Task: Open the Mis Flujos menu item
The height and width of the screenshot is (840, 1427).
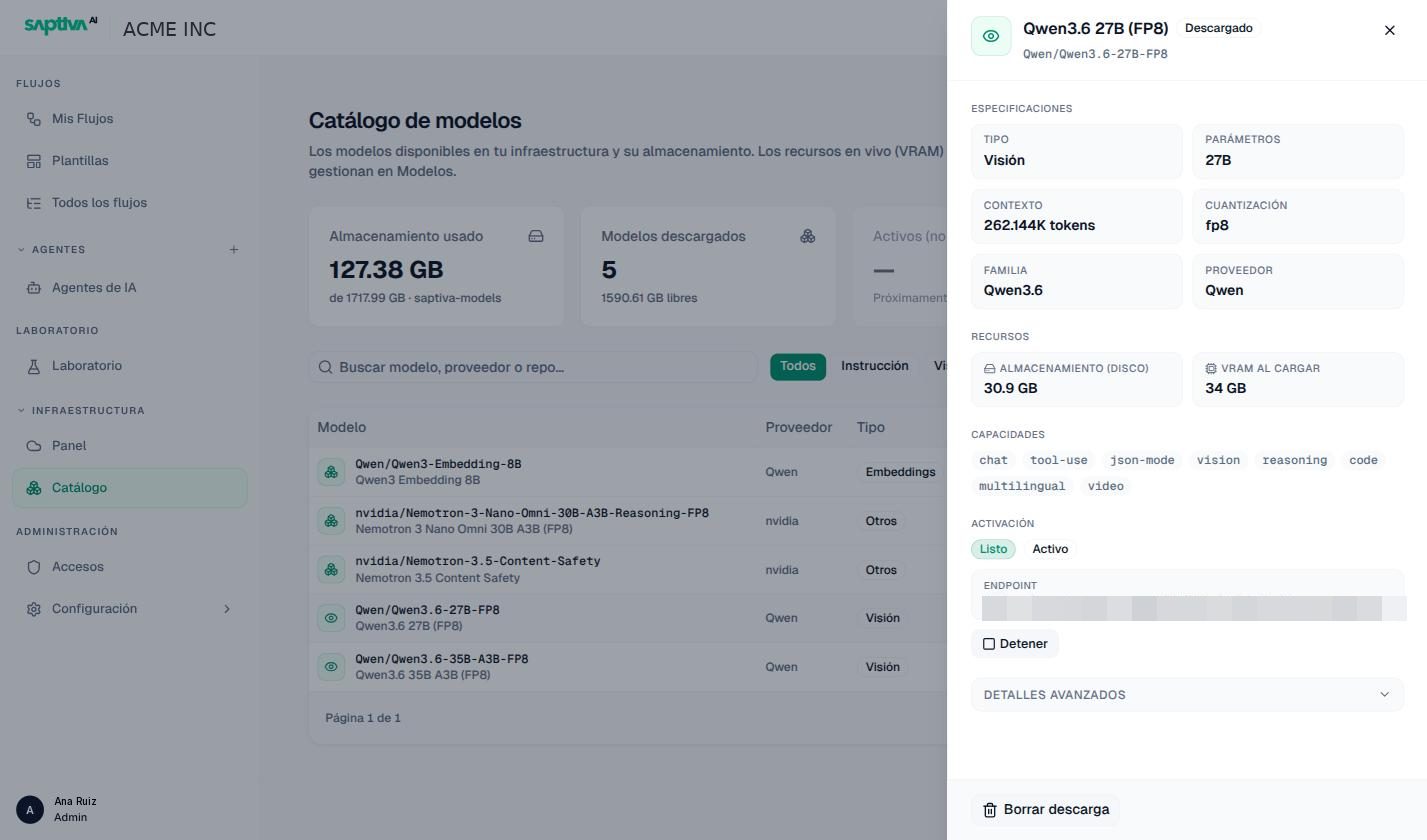Action: pyautogui.click(x=130, y=119)
